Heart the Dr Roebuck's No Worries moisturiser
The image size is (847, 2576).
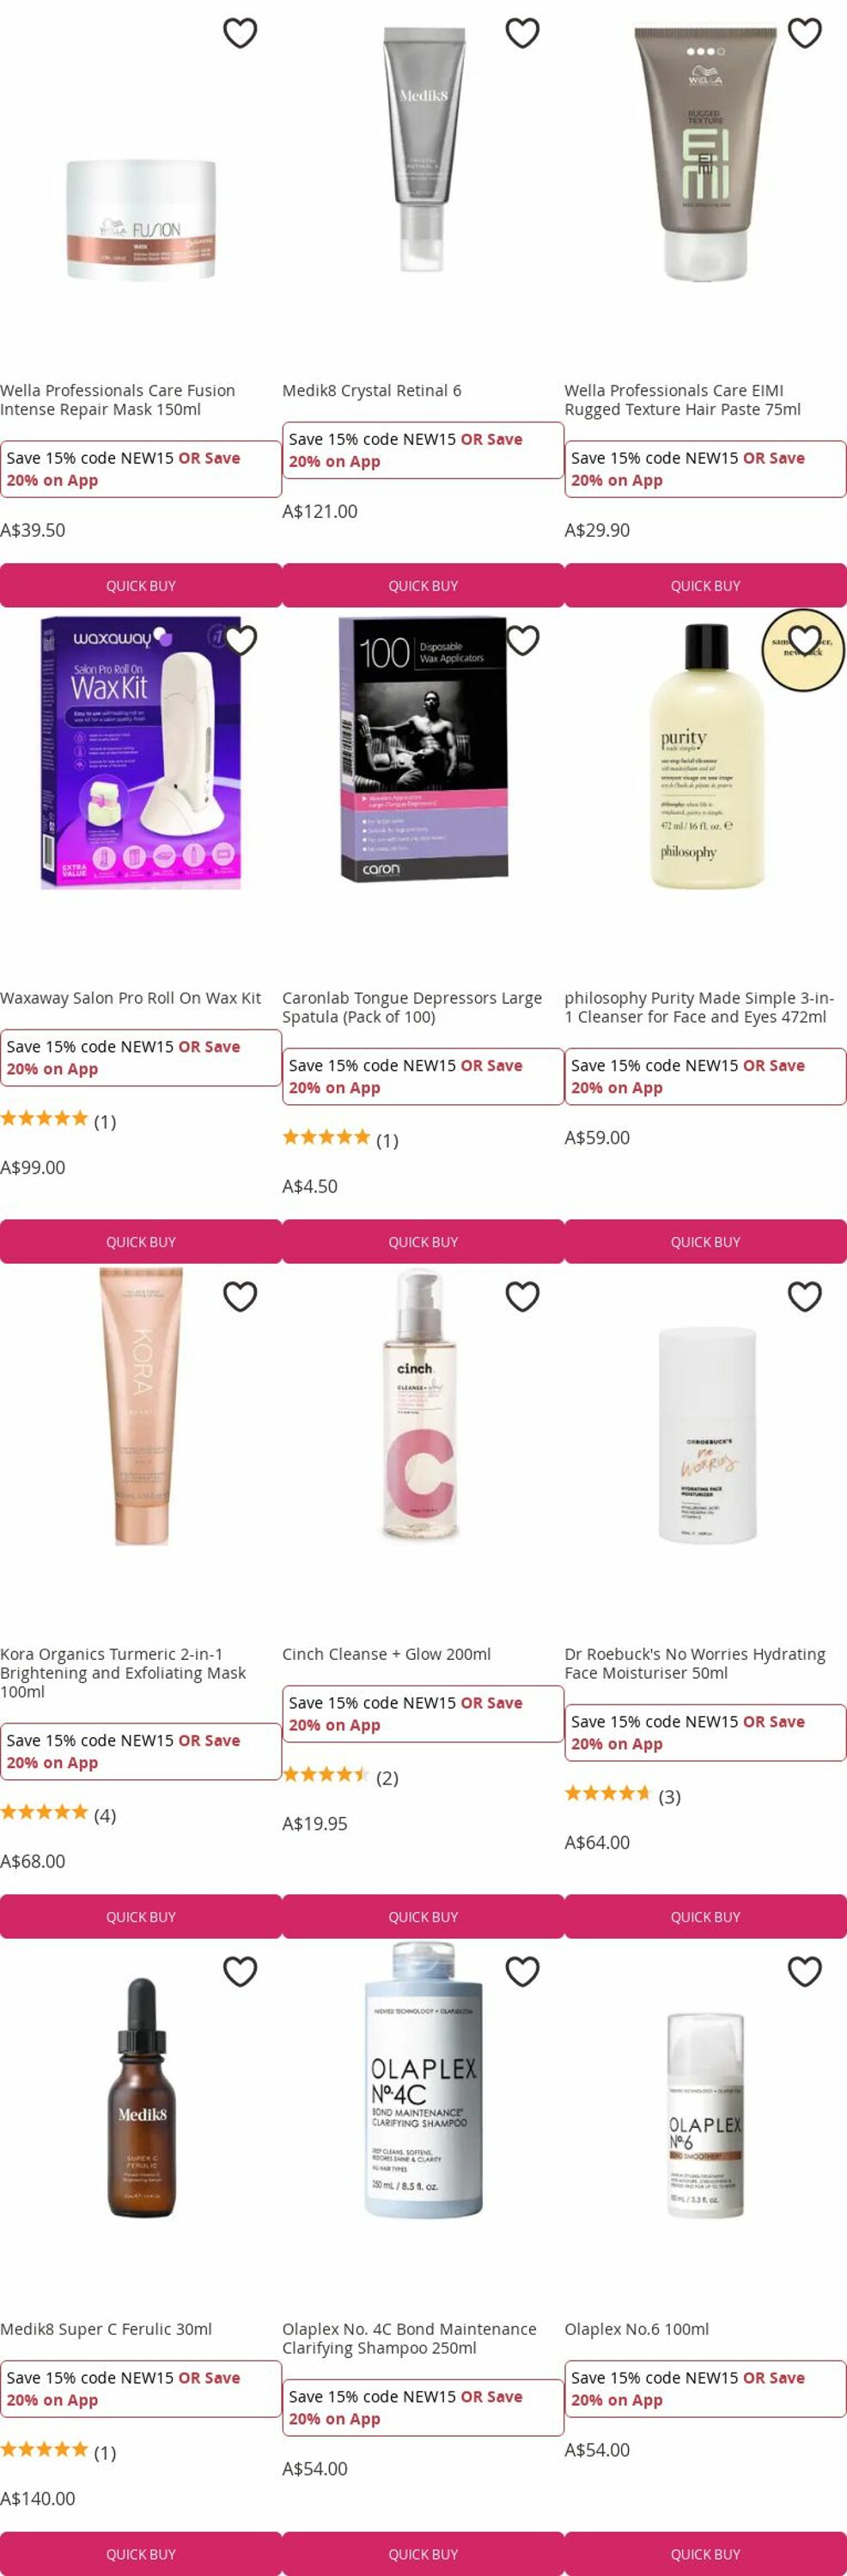[805, 1296]
